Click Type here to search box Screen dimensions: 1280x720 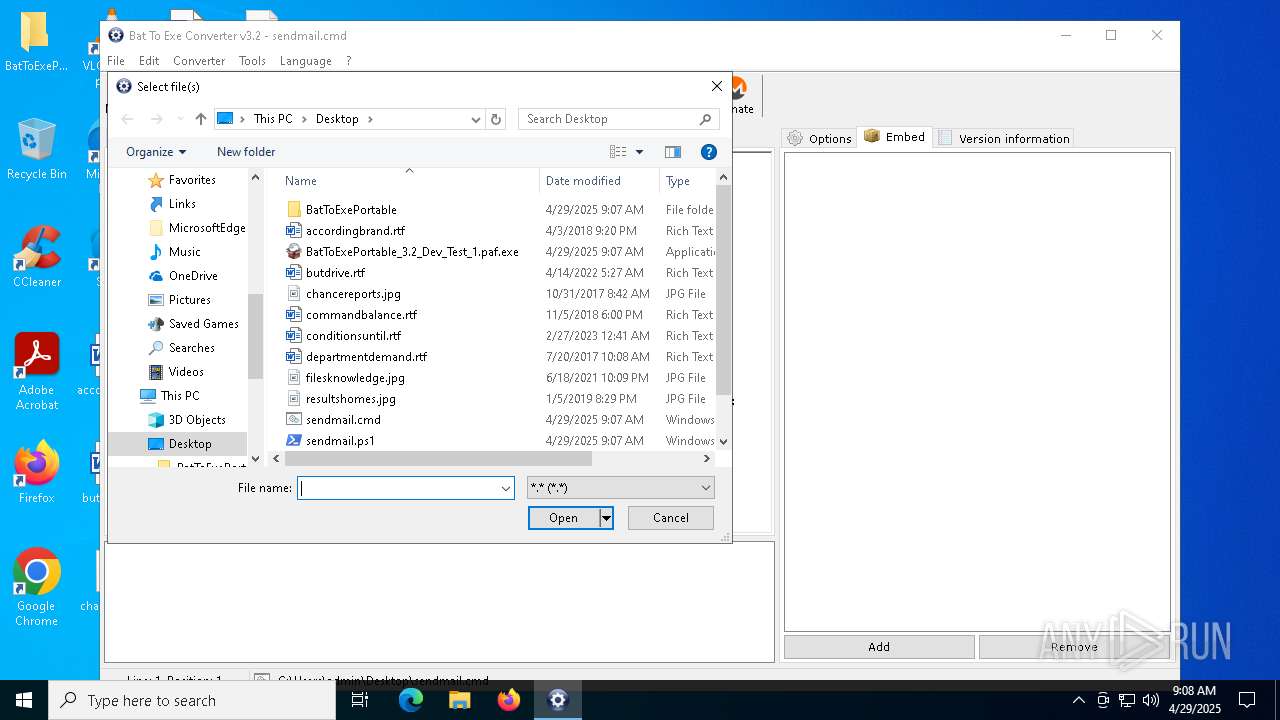[192, 700]
